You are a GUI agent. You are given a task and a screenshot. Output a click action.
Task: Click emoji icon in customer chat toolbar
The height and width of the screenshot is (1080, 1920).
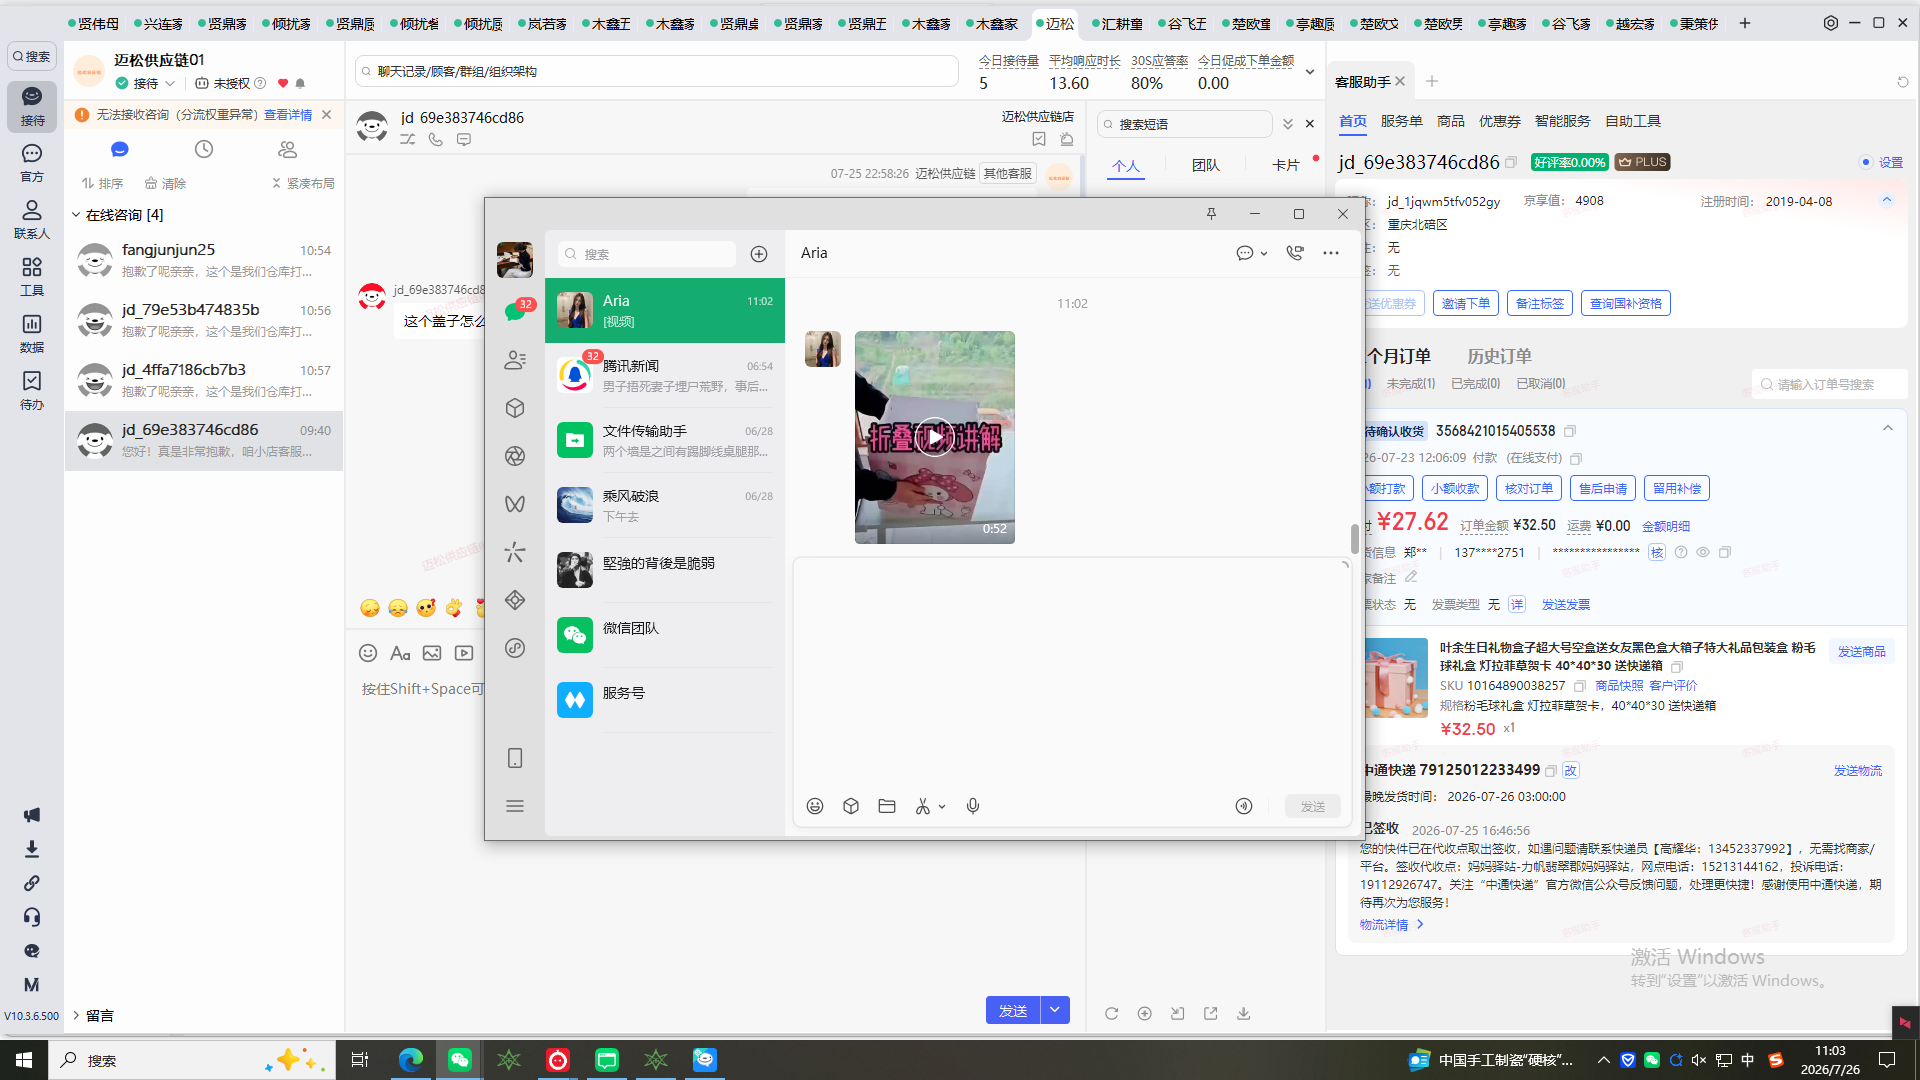pos(368,653)
